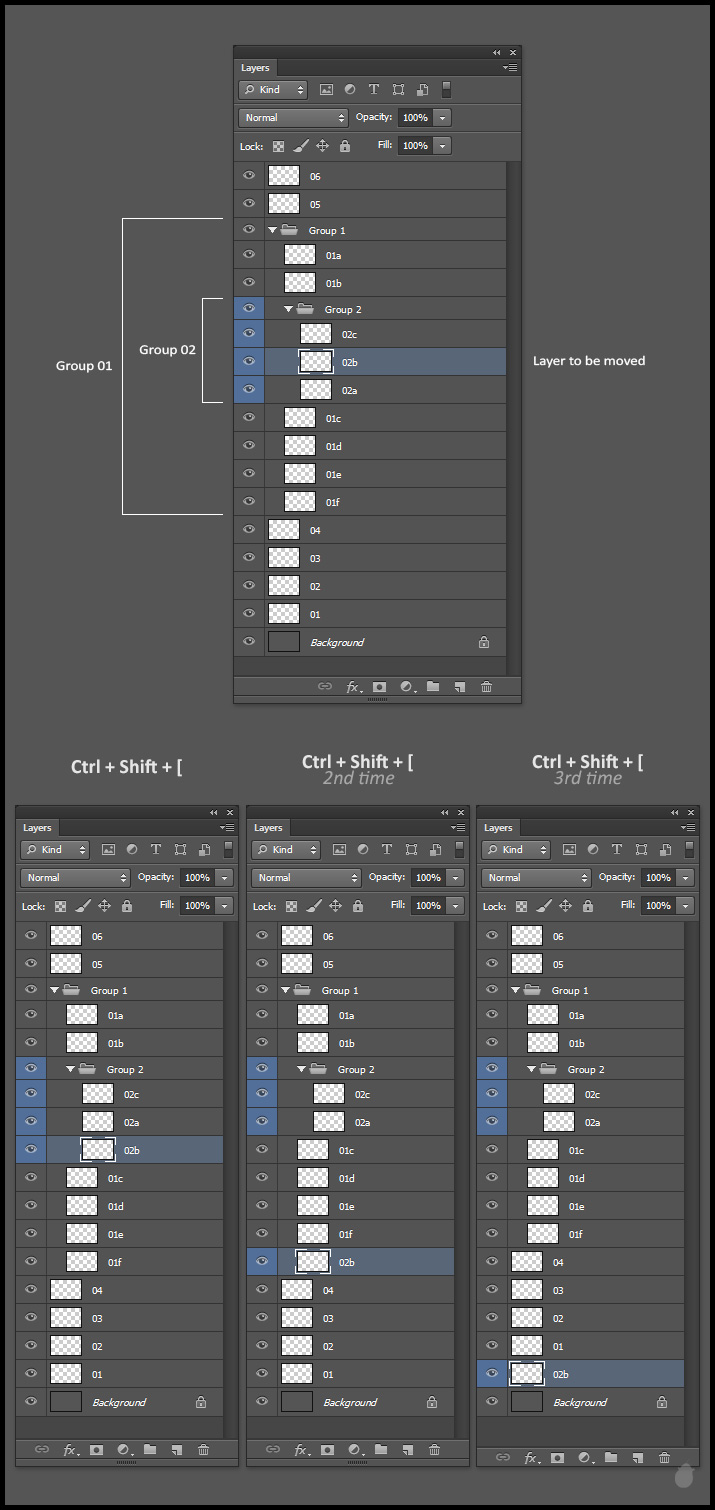The image size is (715, 1510).
Task: Click the Layers tab in the top panel
Action: [x=255, y=68]
